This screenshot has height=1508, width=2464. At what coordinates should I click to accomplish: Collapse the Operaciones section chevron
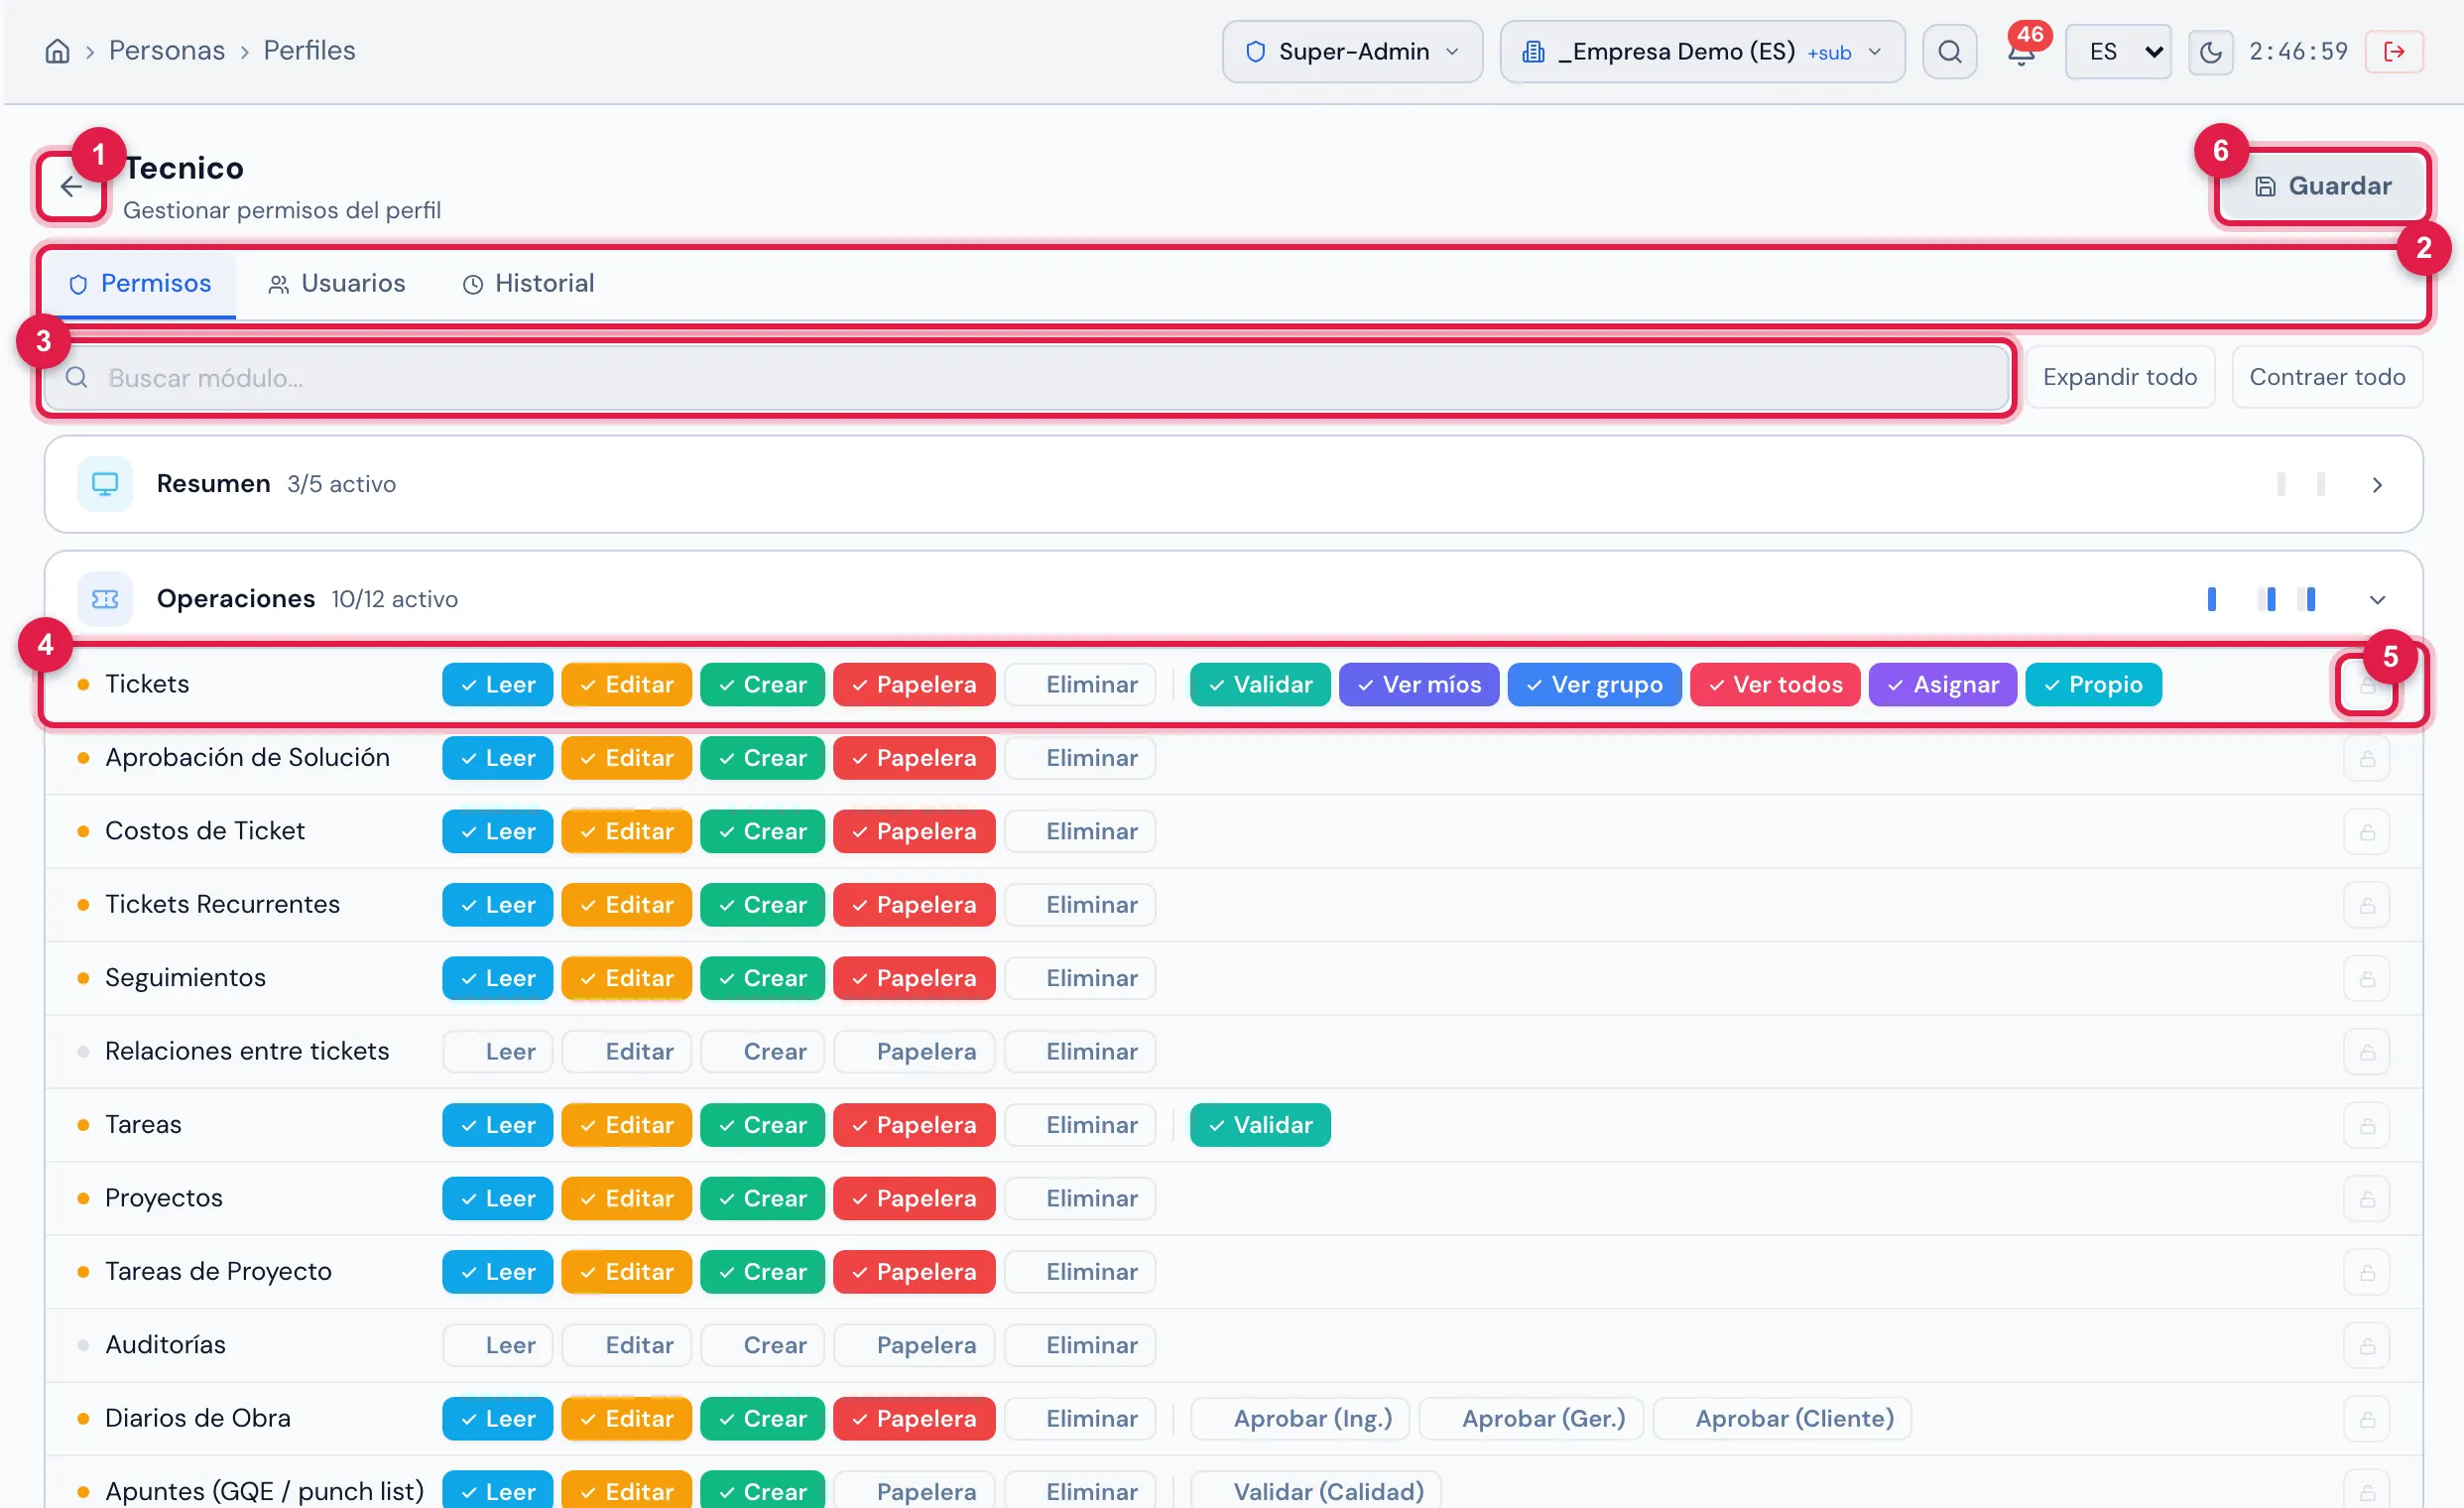pyautogui.click(x=2377, y=600)
